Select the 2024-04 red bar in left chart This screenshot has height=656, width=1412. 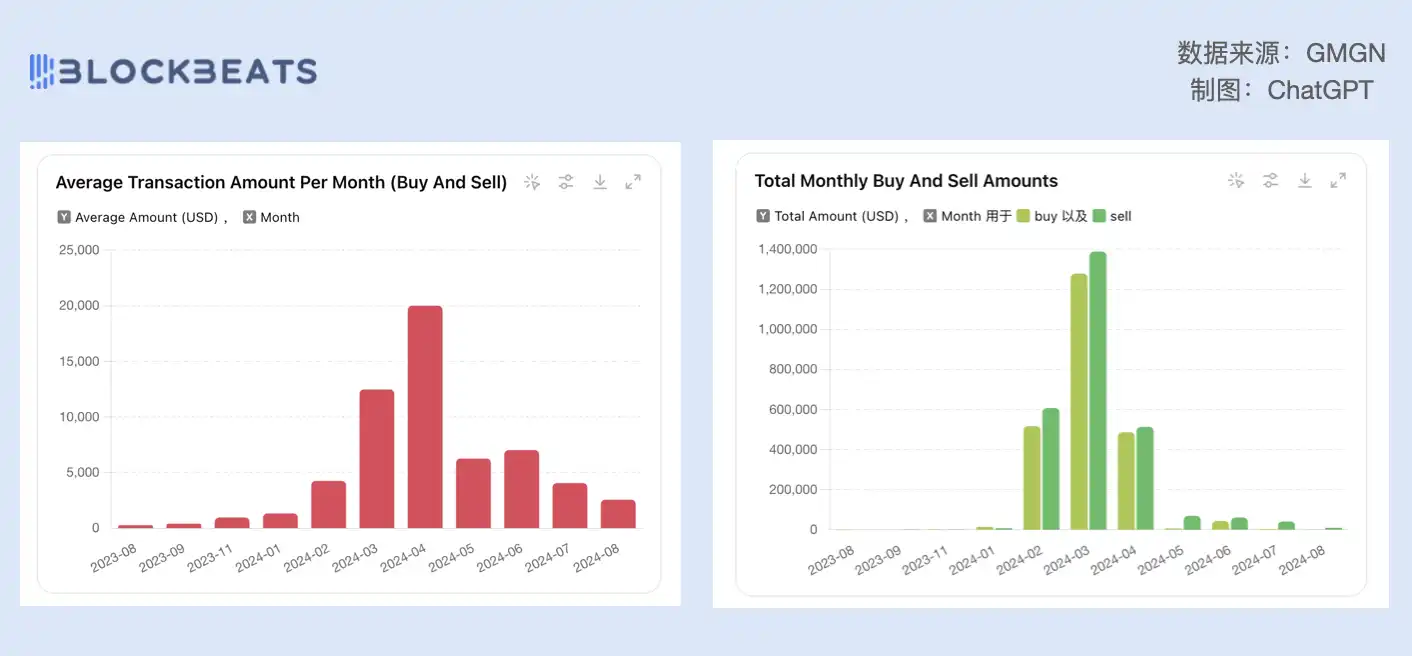pos(425,417)
